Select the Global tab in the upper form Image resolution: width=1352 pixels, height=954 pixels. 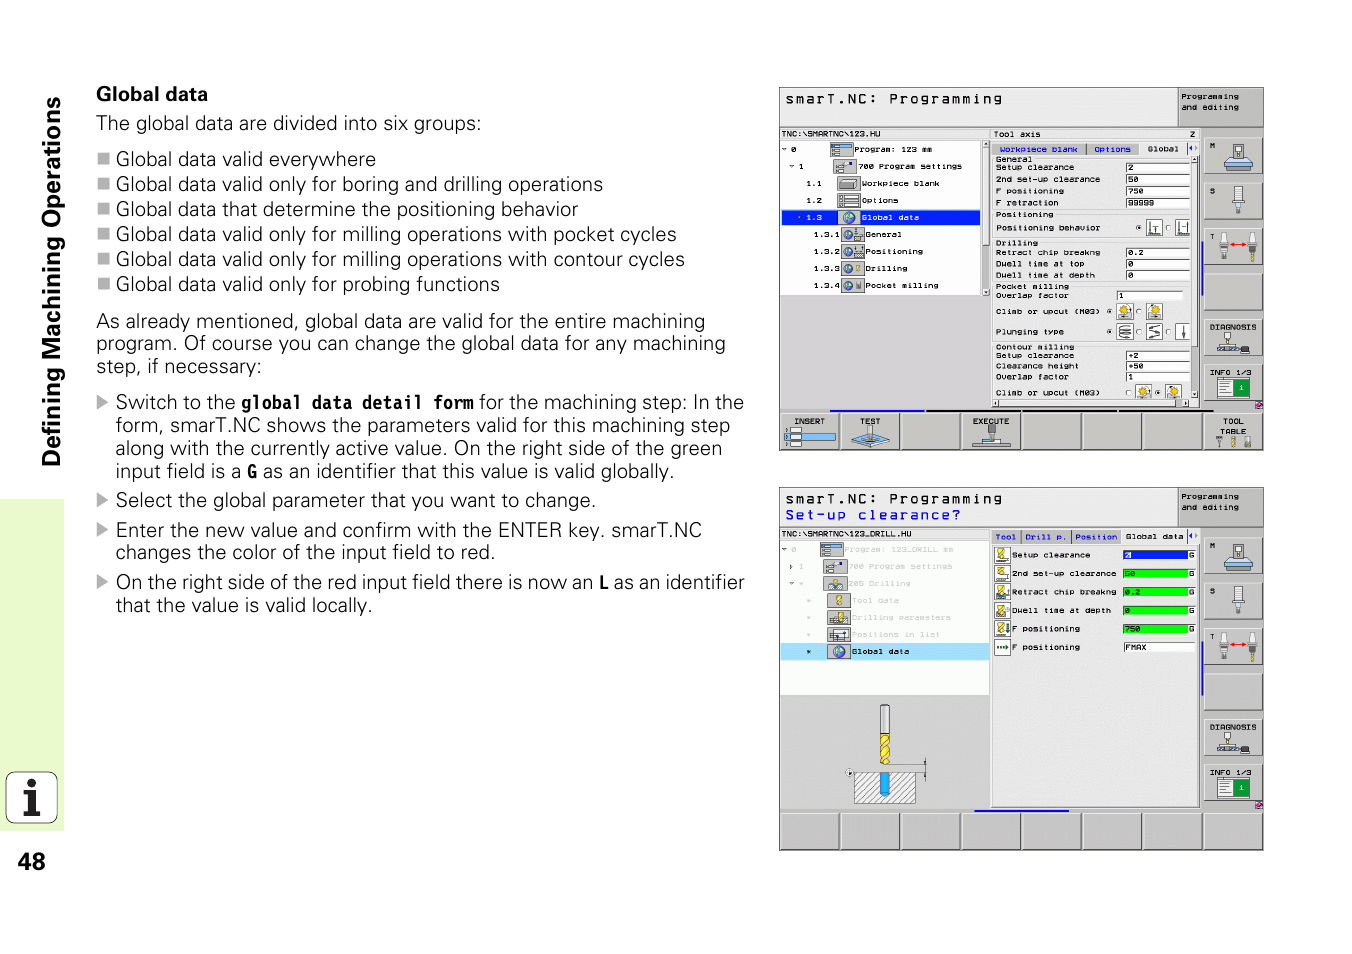(1162, 149)
